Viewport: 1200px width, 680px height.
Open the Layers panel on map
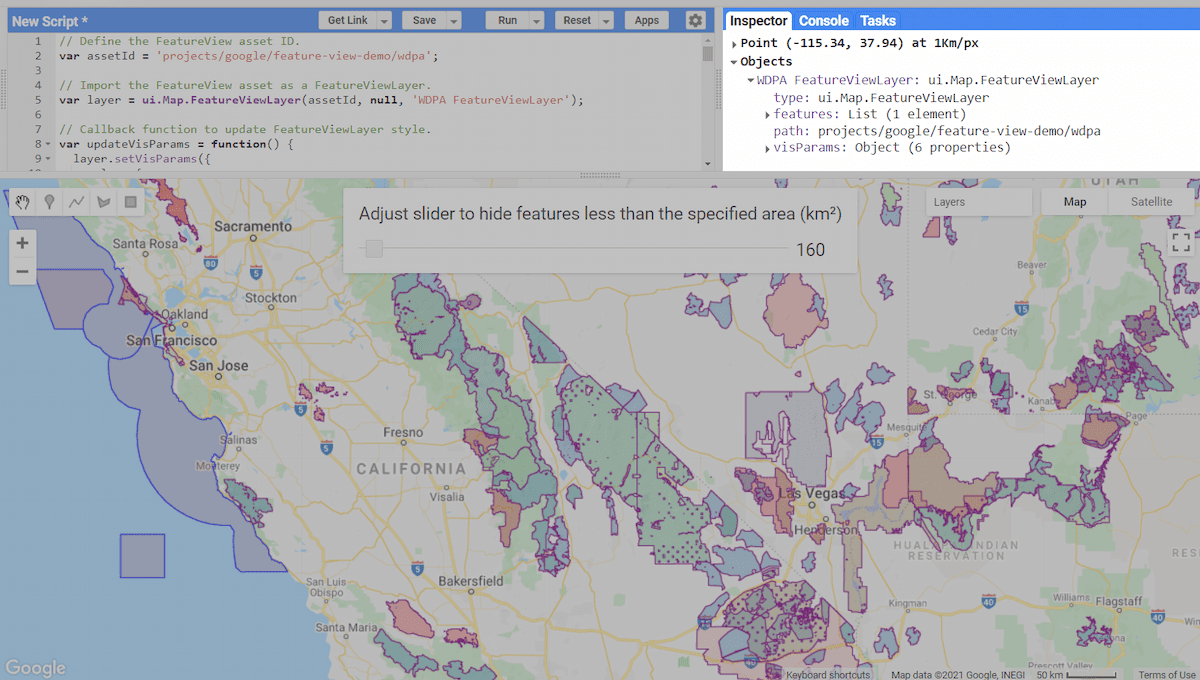coord(978,202)
